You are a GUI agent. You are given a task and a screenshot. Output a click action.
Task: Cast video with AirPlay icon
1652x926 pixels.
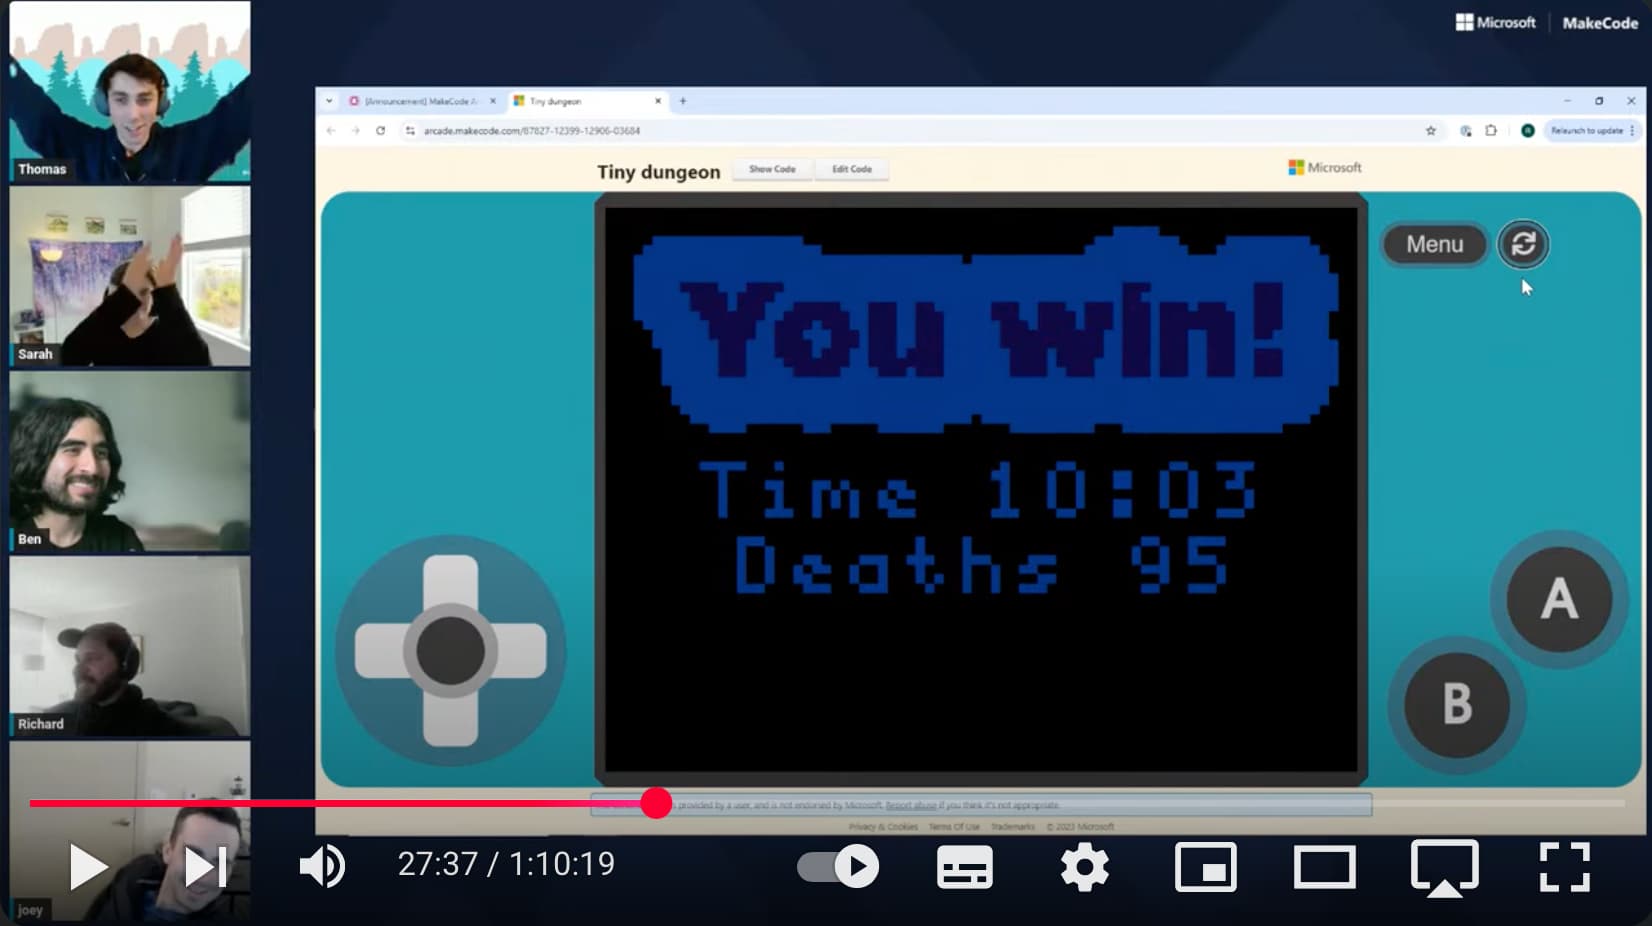(x=1445, y=868)
